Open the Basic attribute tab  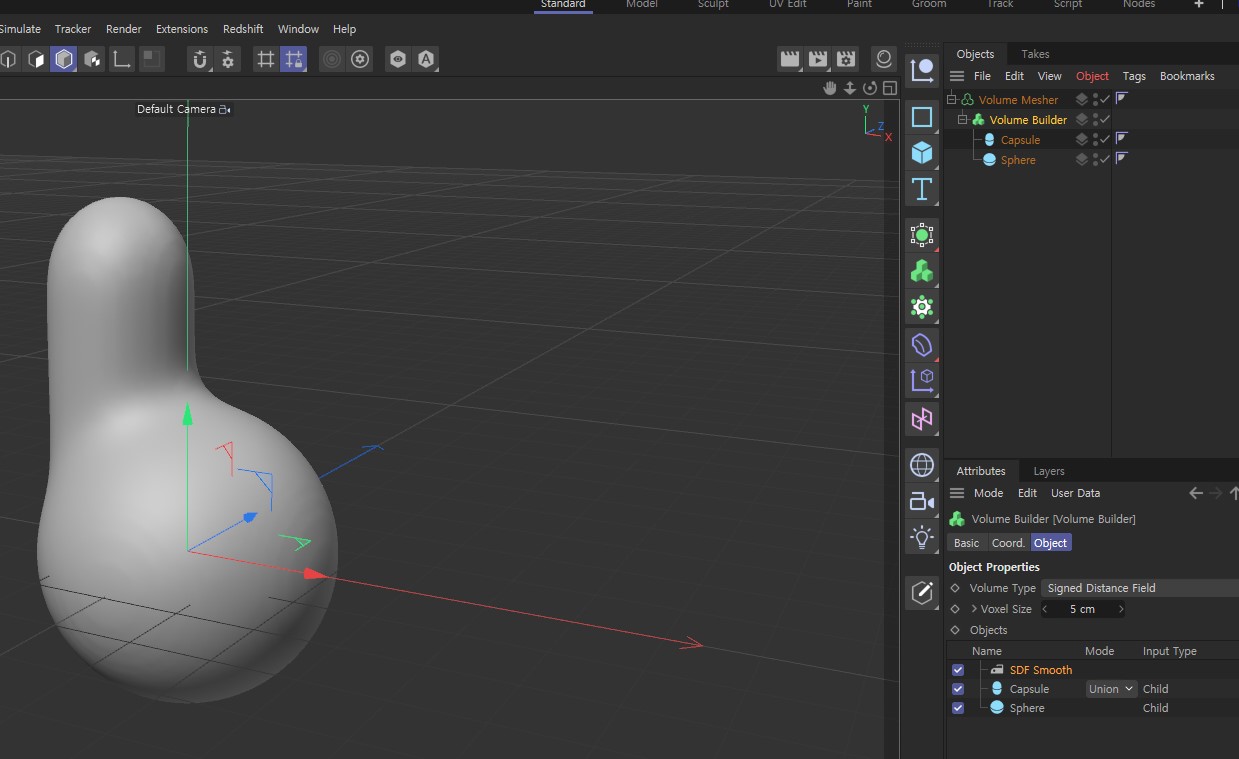[967, 543]
